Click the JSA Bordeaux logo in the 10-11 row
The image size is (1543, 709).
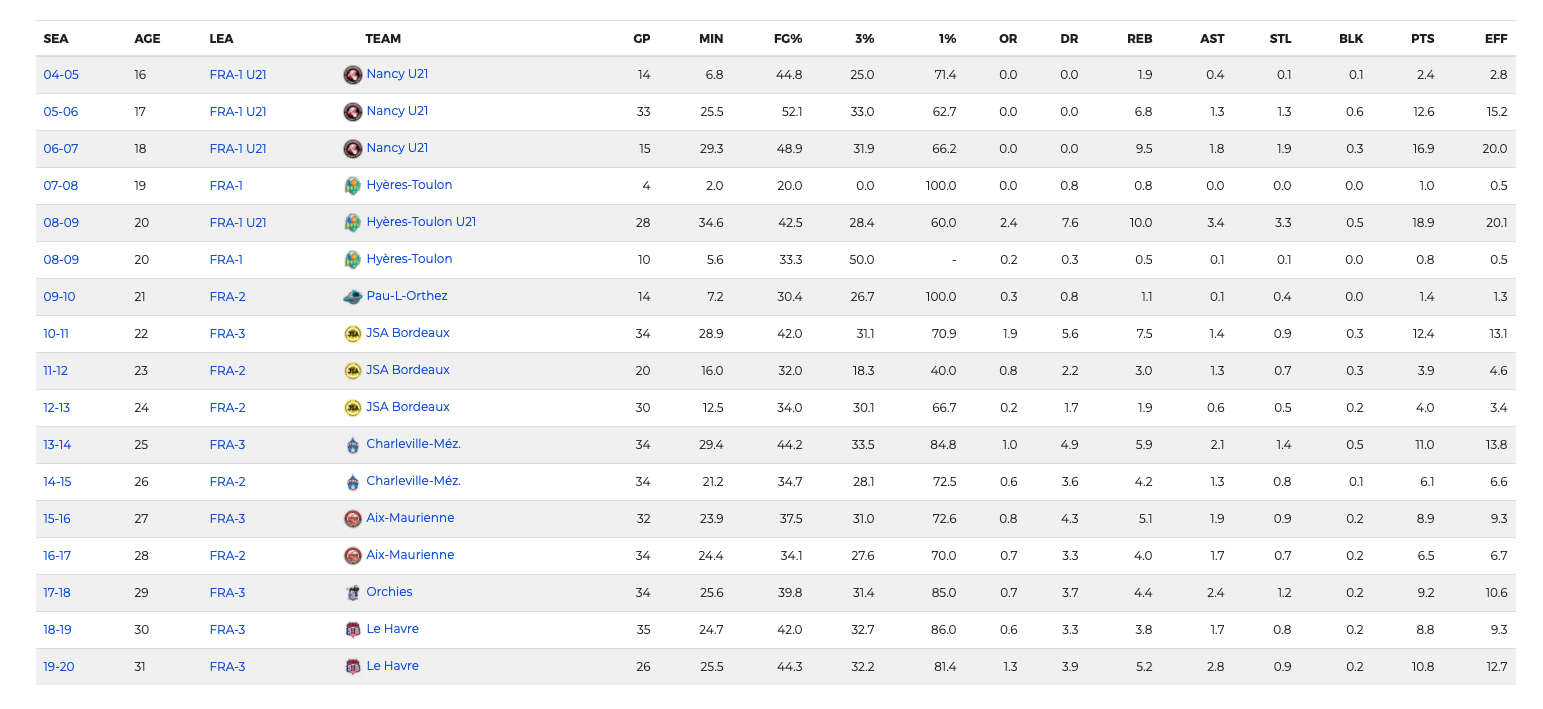(352, 334)
